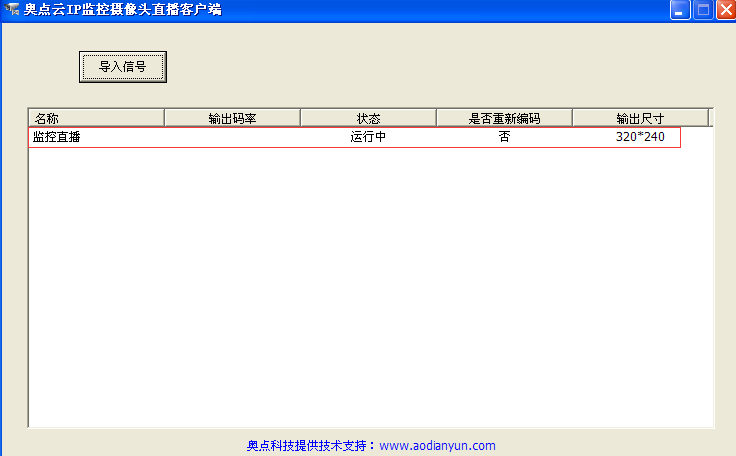
Task: Click the camera app icon in title bar
Action: (x=11, y=9)
